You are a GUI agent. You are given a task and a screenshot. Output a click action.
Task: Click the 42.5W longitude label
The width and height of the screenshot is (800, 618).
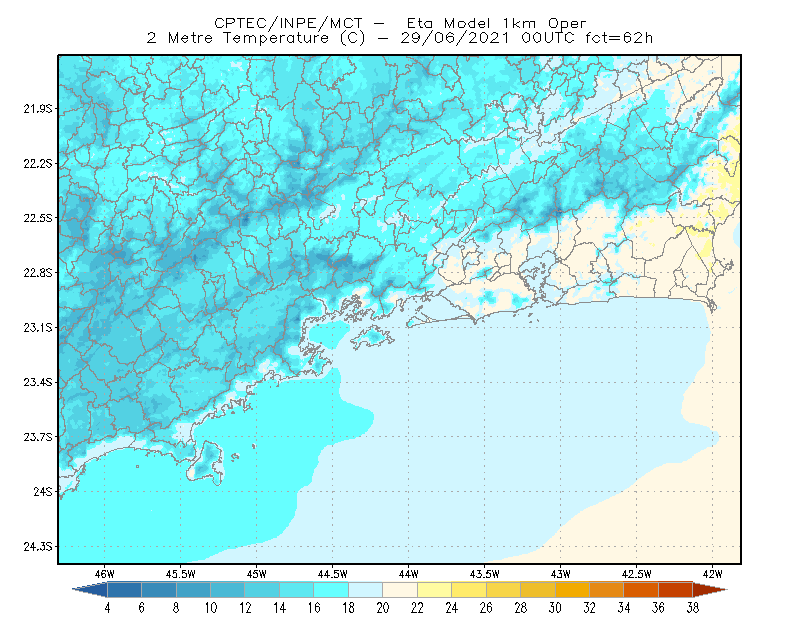[636, 574]
